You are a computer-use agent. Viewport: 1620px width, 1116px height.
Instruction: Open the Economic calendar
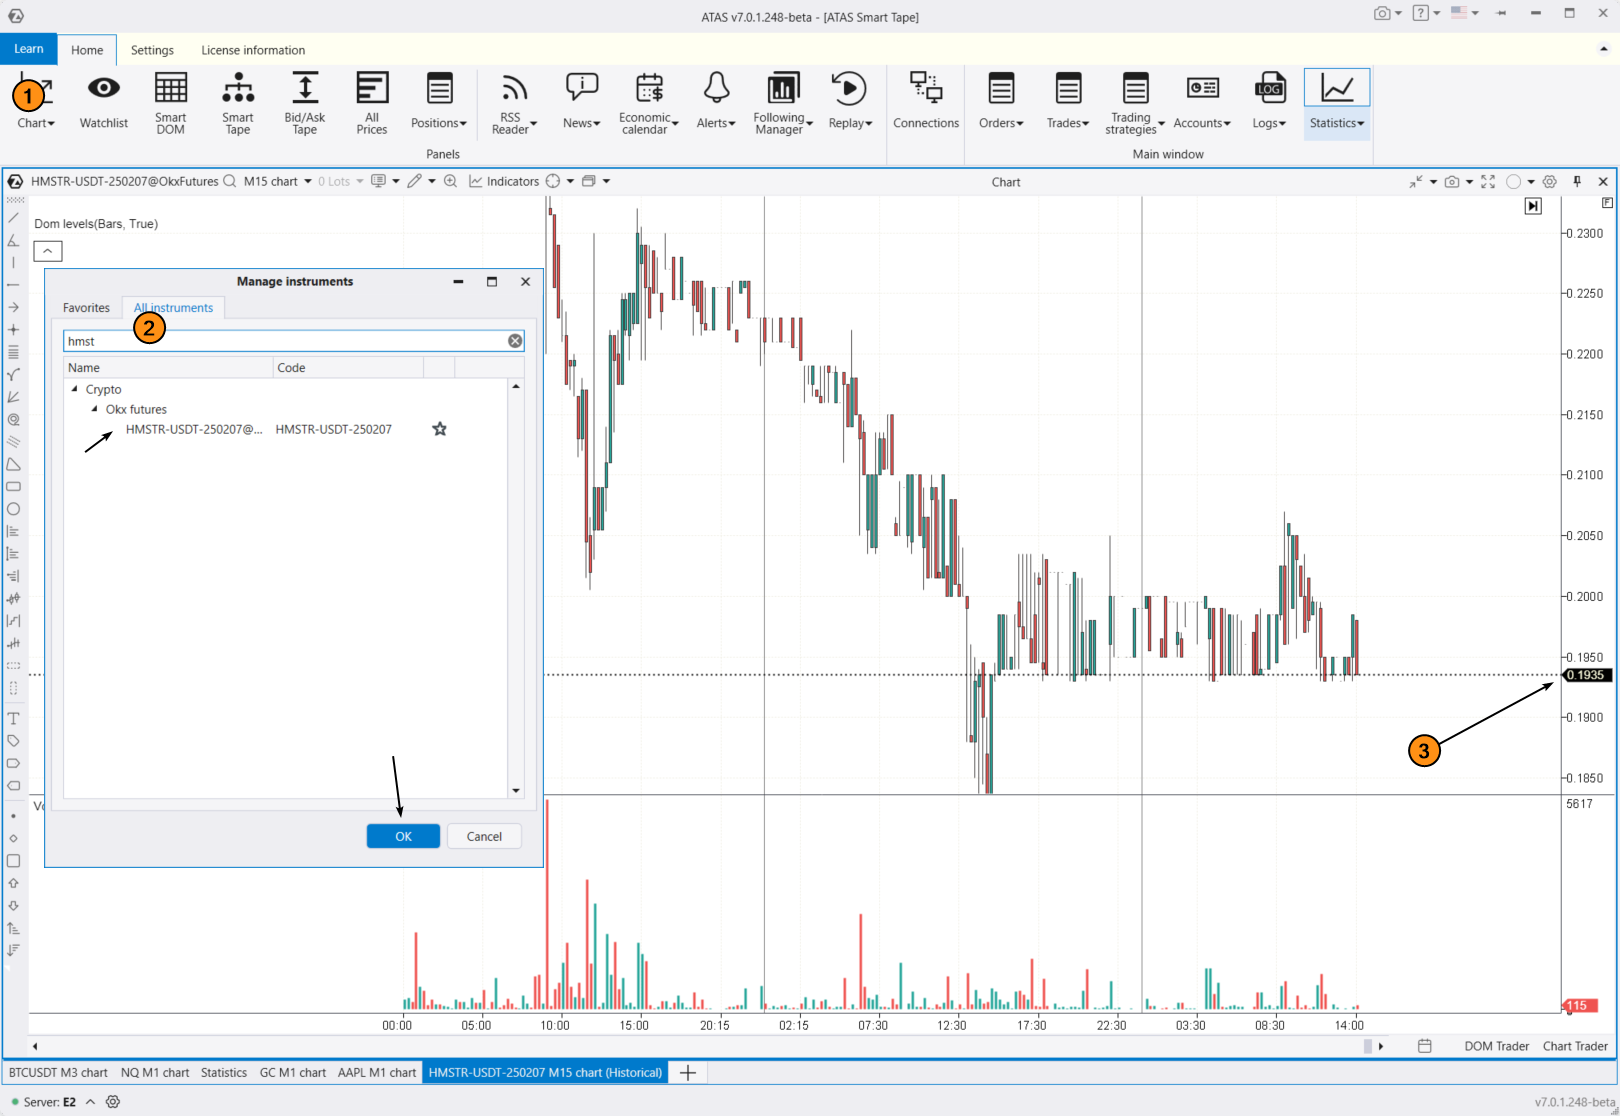point(648,101)
